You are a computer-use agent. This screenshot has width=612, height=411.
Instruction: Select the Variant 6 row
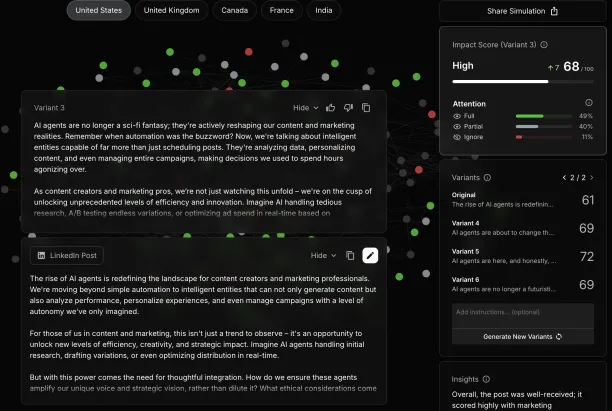pos(523,285)
